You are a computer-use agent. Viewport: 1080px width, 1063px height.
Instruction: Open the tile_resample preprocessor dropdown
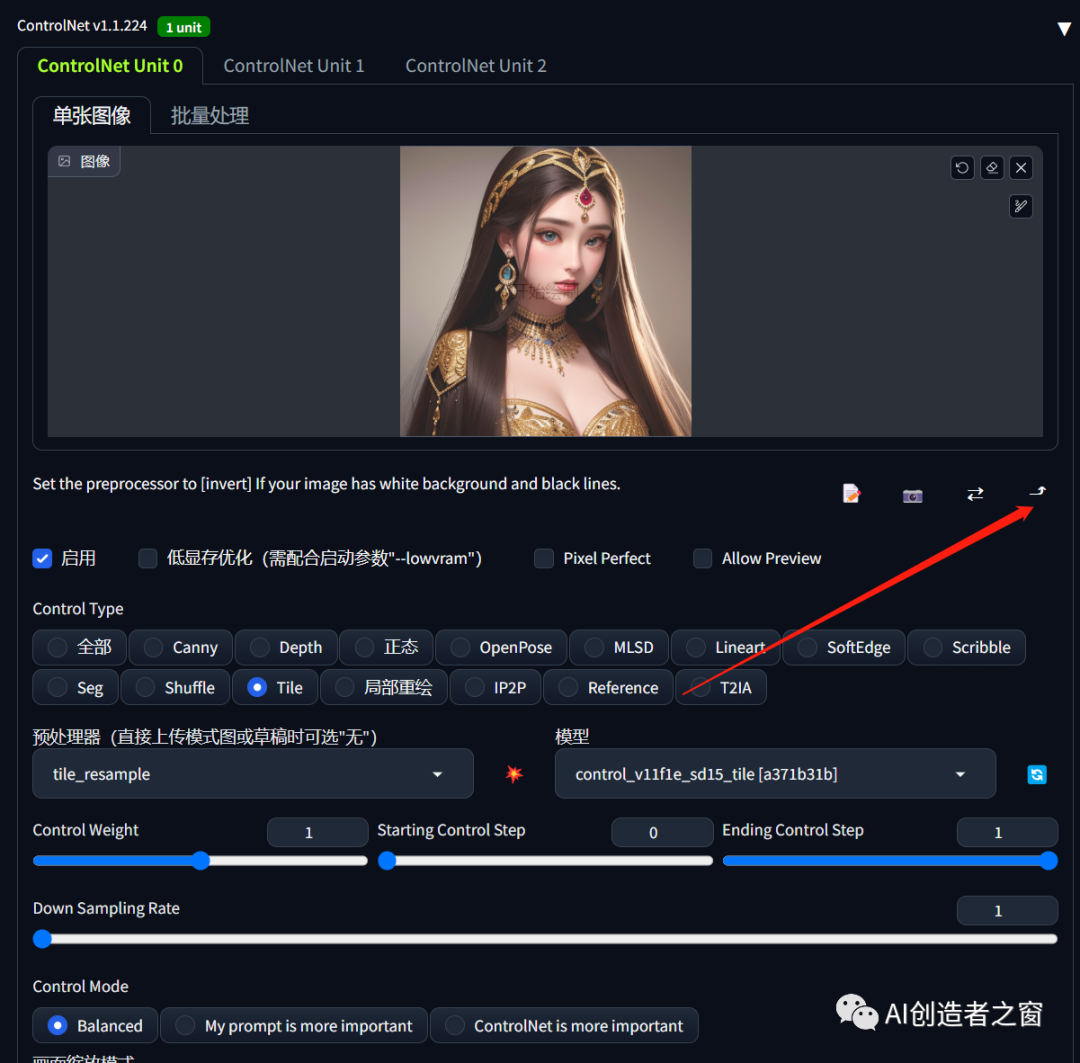click(x=252, y=773)
